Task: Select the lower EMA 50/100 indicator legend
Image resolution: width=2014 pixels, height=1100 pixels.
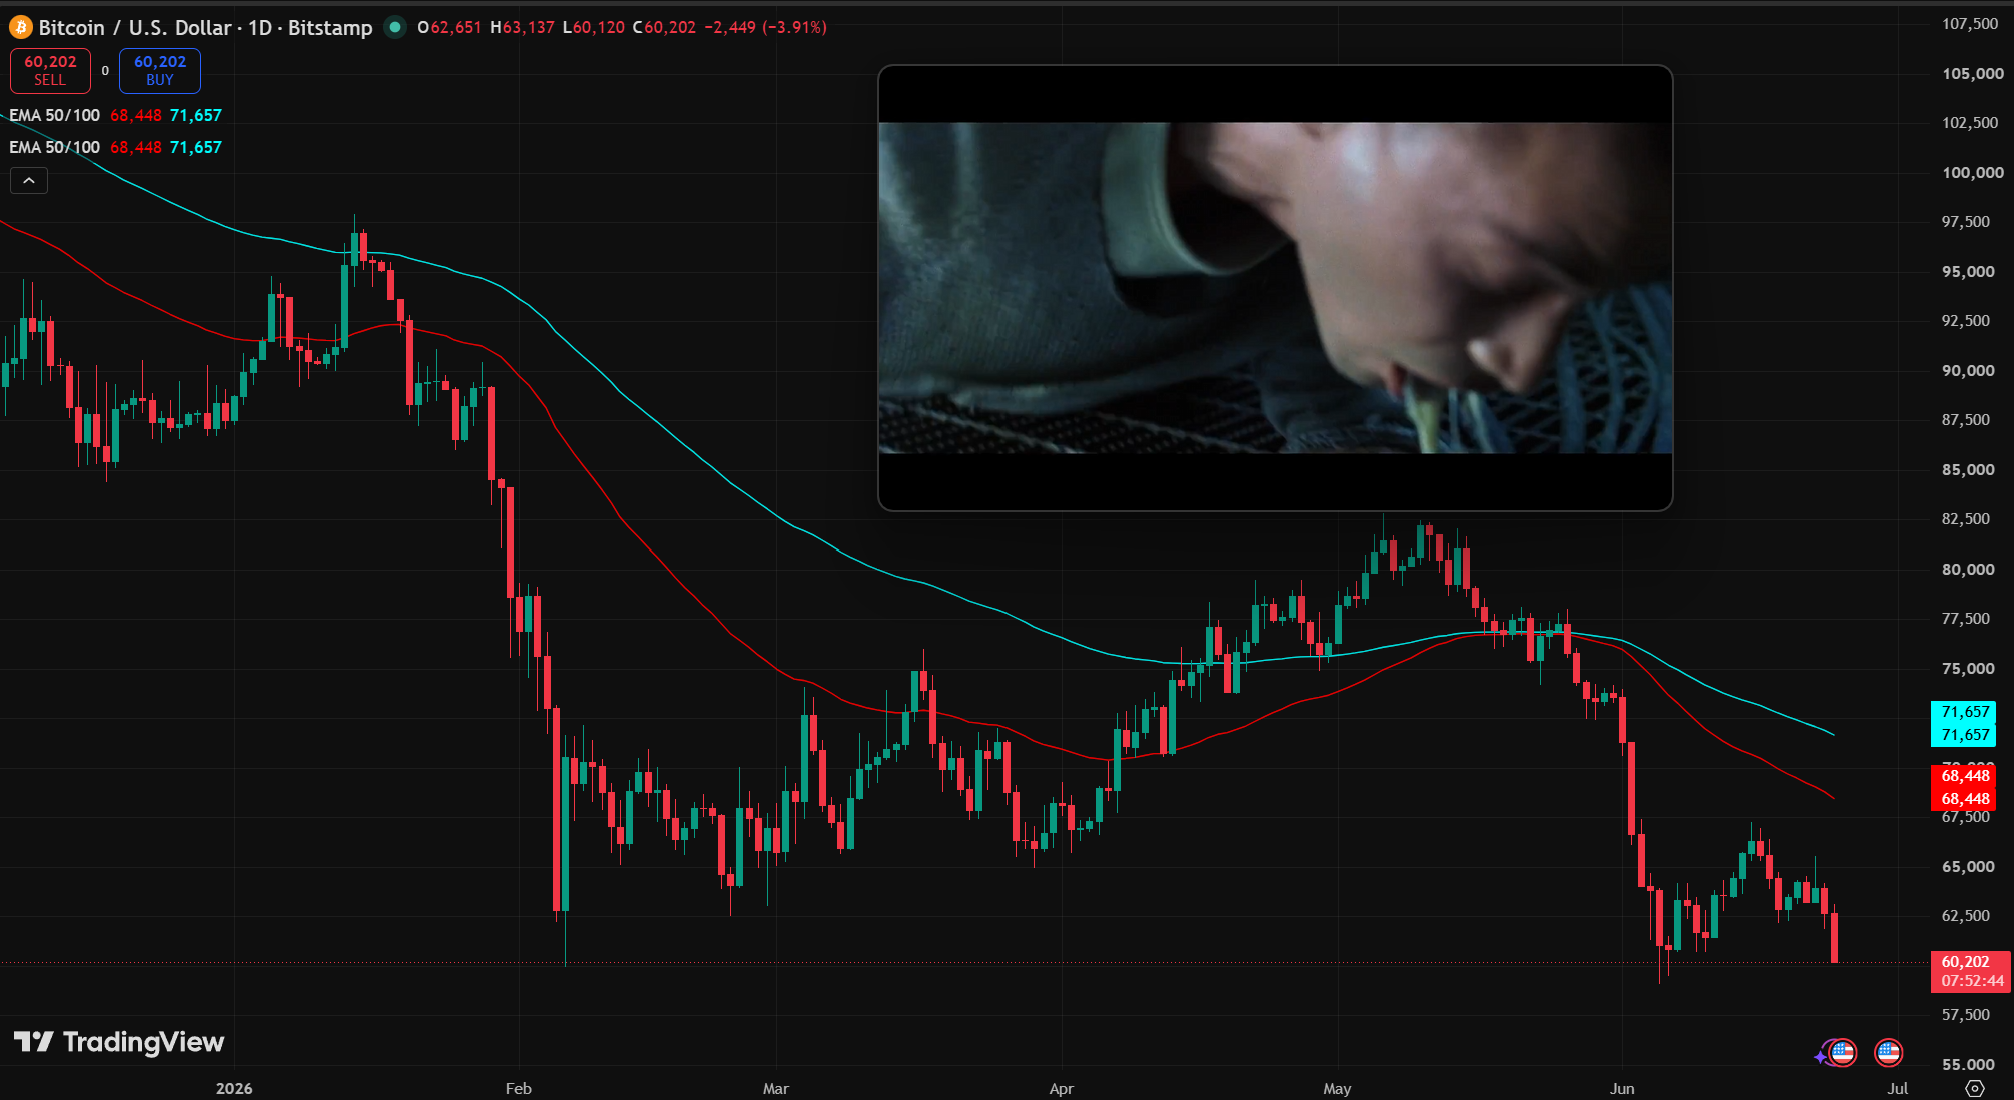Action: click(x=54, y=148)
